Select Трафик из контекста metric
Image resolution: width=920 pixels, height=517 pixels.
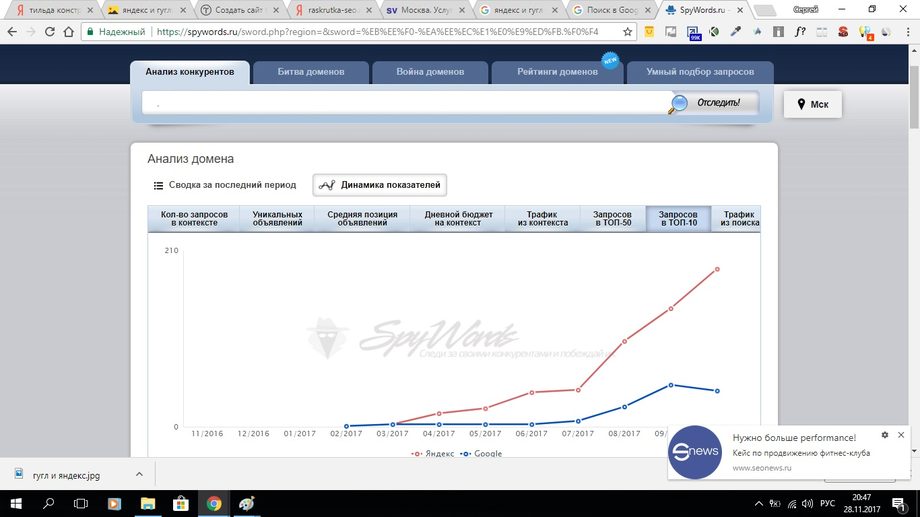pyautogui.click(x=543, y=218)
